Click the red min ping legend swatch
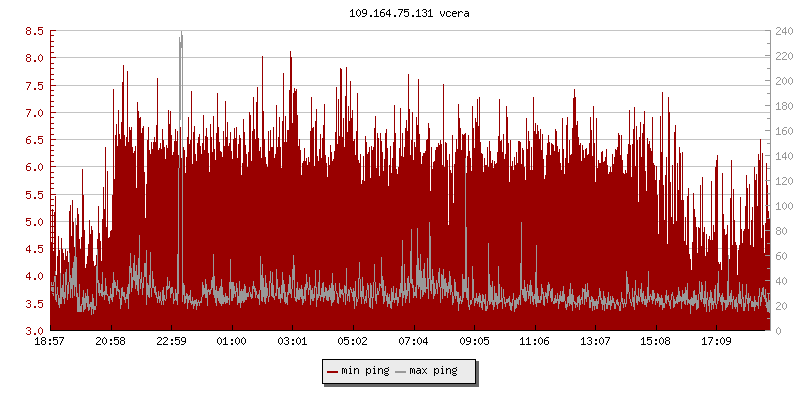Screen dimensions: 800x400 pos(331,371)
